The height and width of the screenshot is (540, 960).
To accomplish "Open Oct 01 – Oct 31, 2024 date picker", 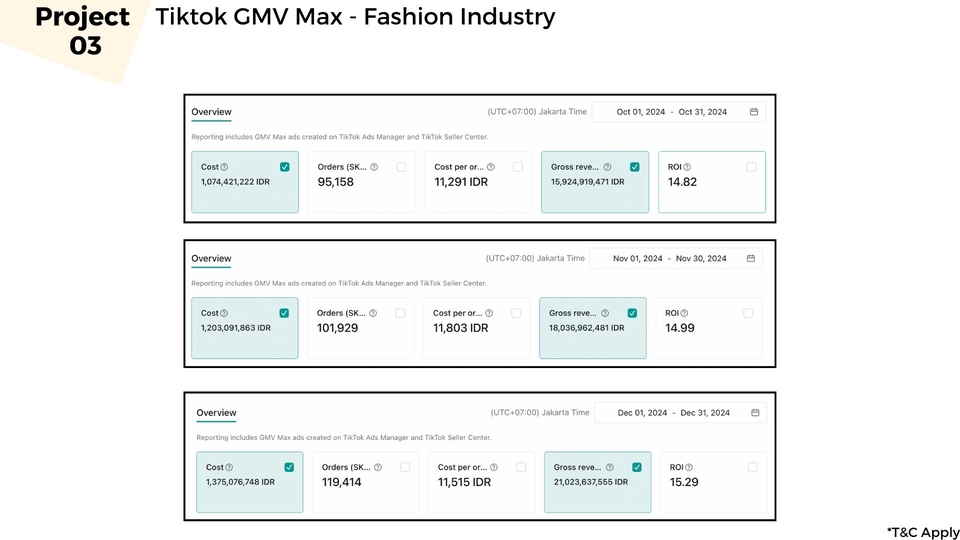I will click(x=678, y=111).
